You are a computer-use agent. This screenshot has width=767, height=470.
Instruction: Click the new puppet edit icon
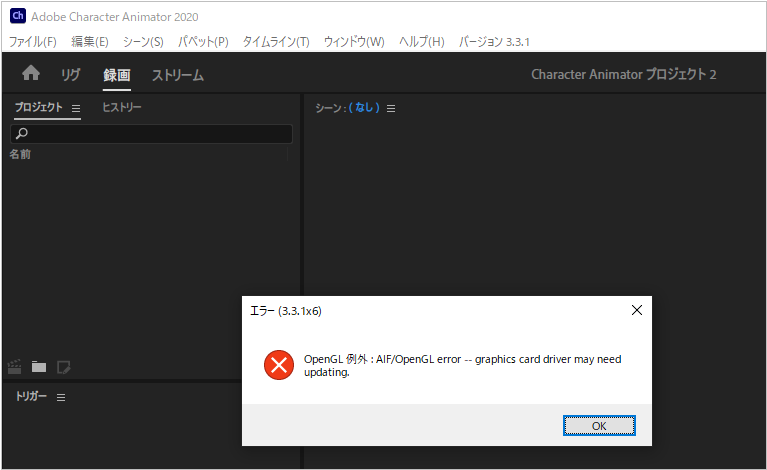(64, 367)
